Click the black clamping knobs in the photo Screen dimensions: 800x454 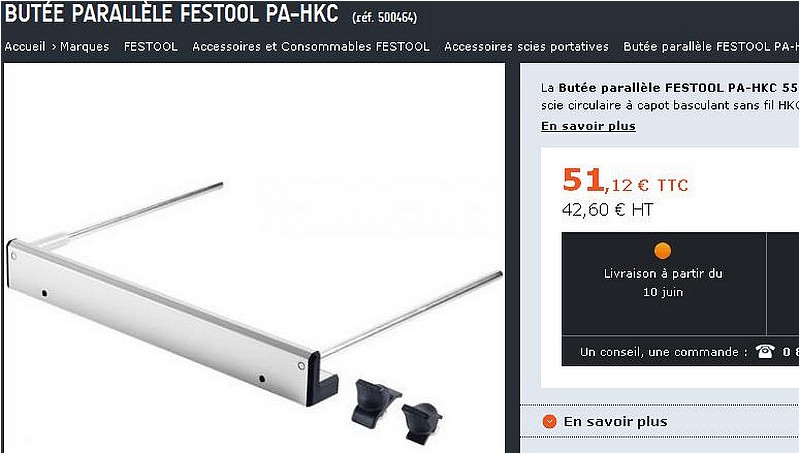click(x=396, y=410)
